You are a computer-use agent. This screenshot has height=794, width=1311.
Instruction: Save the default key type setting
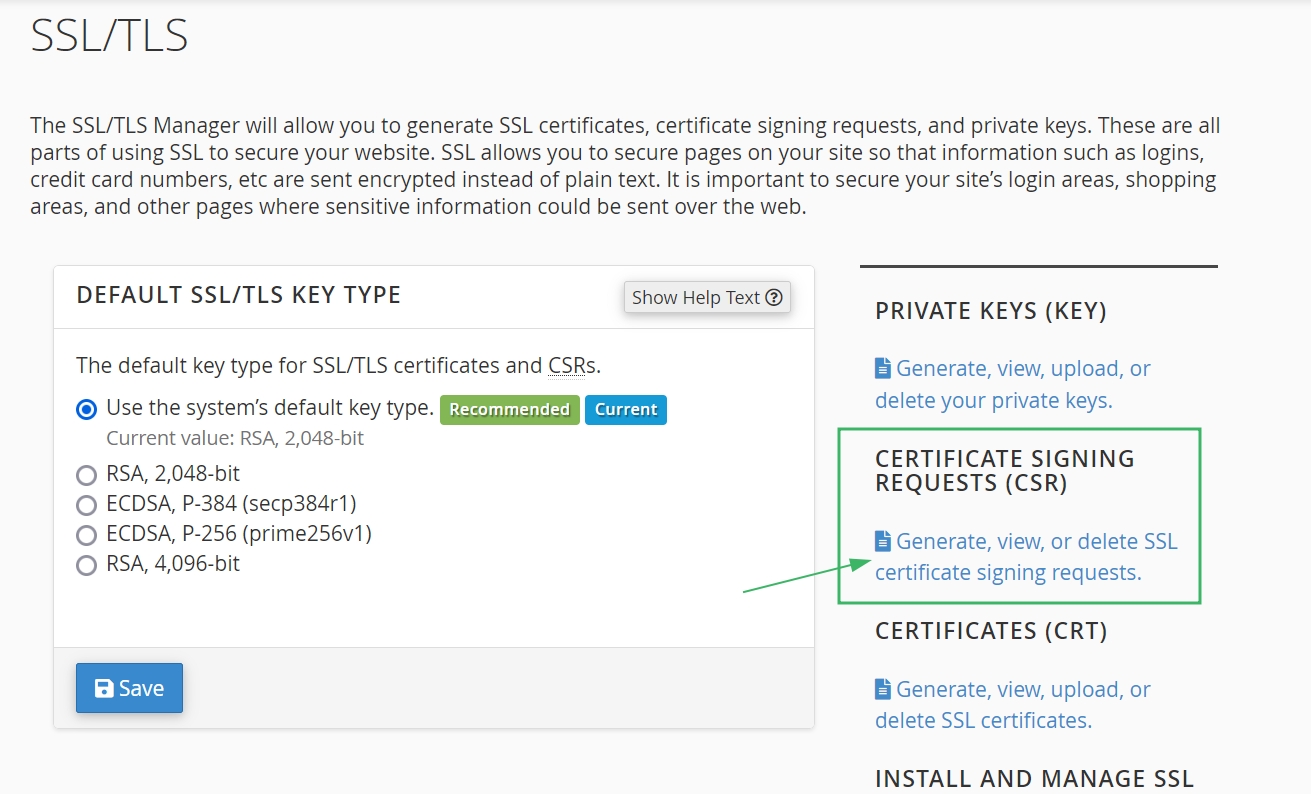point(129,688)
